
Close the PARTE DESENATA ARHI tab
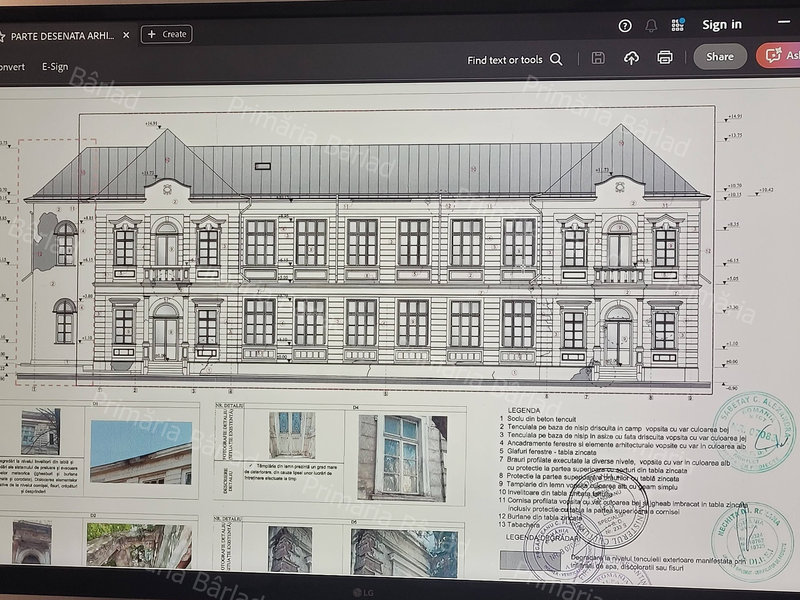tap(126, 35)
